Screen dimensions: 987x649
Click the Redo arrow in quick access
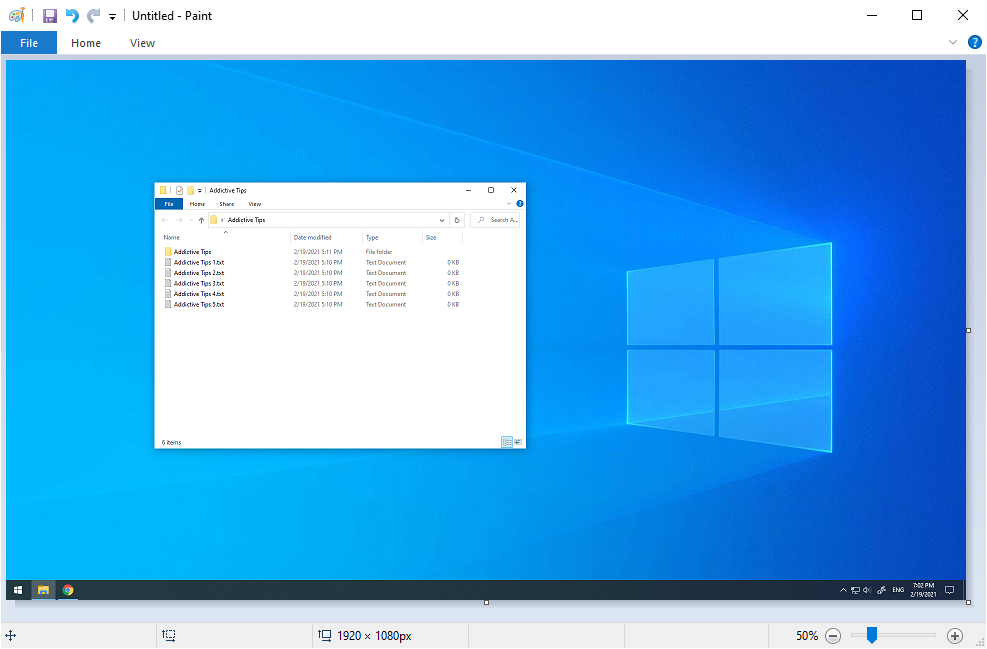click(x=93, y=16)
